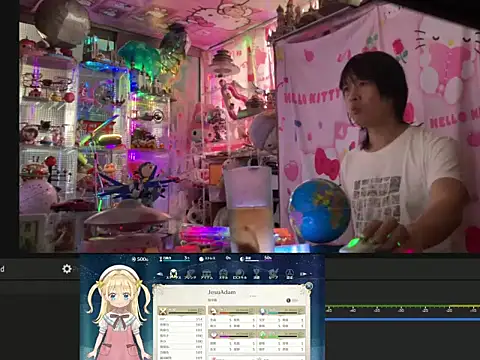Click the arrow icon at the menu row's right end
Image resolution: width=480 pixels, height=360 pixels.
click(303, 274)
